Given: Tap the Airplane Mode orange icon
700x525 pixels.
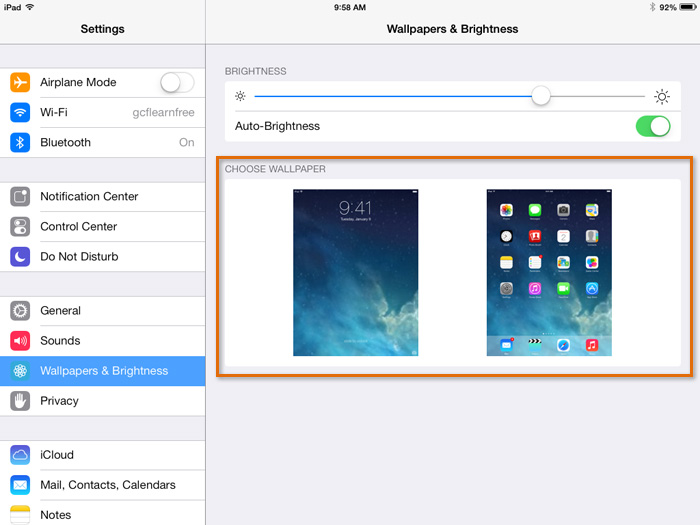Looking at the screenshot, I should click(20, 82).
